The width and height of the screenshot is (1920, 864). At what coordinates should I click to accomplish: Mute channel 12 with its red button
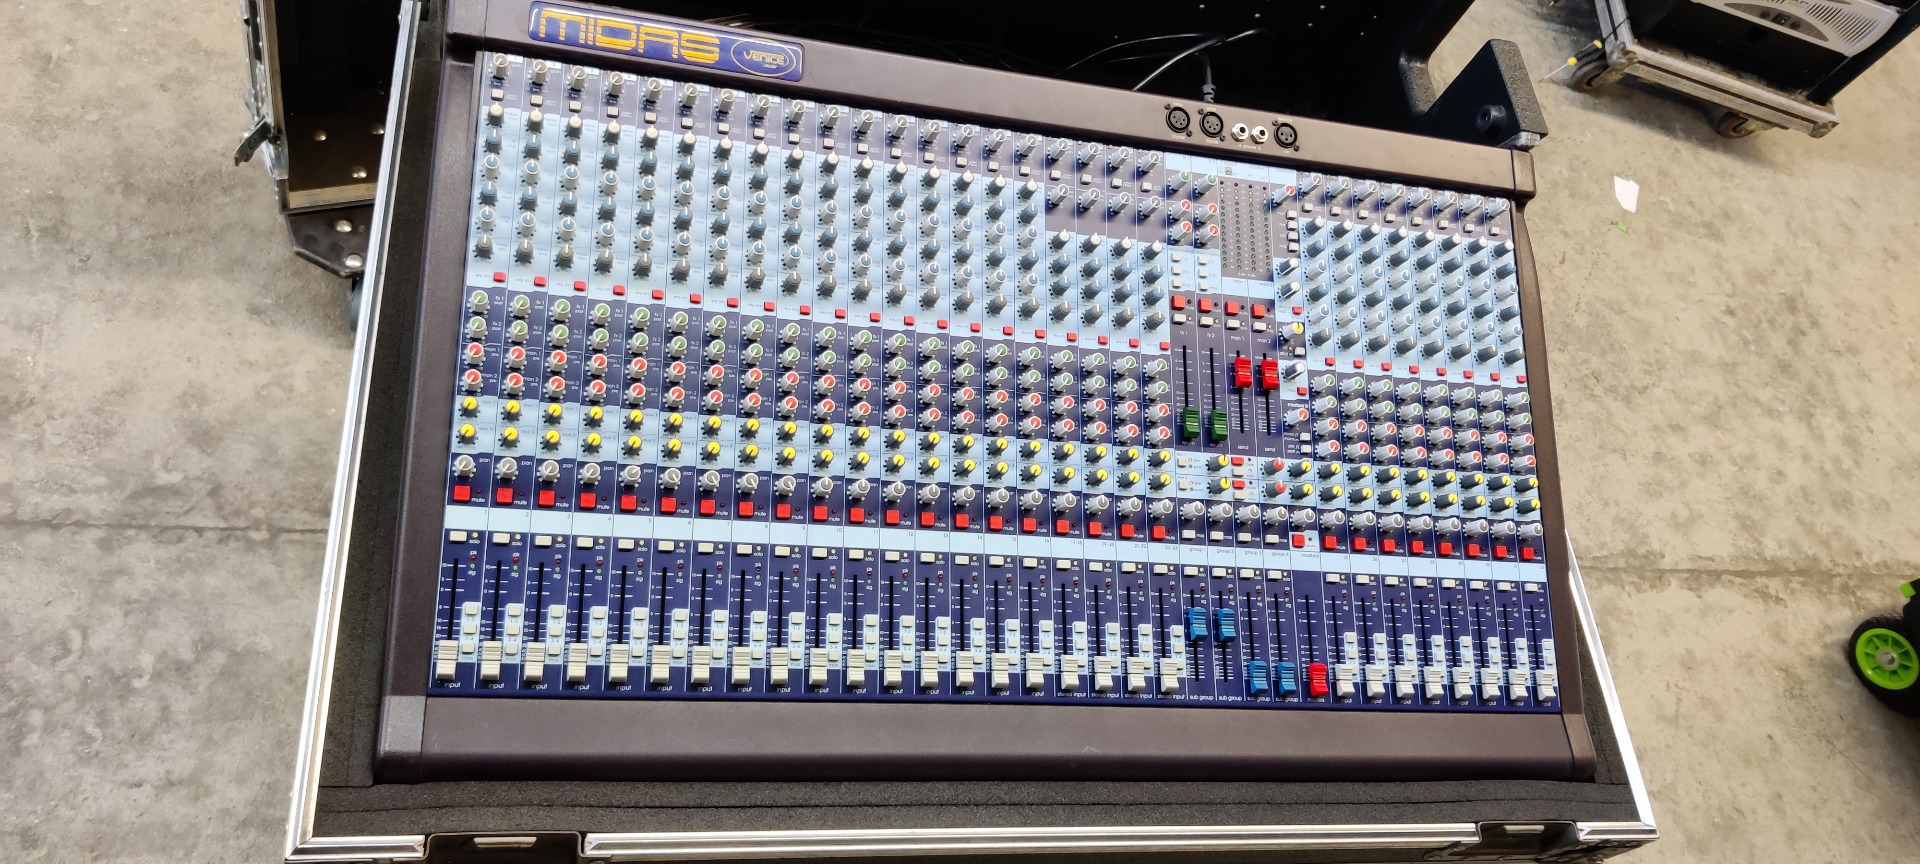[x=893, y=516]
